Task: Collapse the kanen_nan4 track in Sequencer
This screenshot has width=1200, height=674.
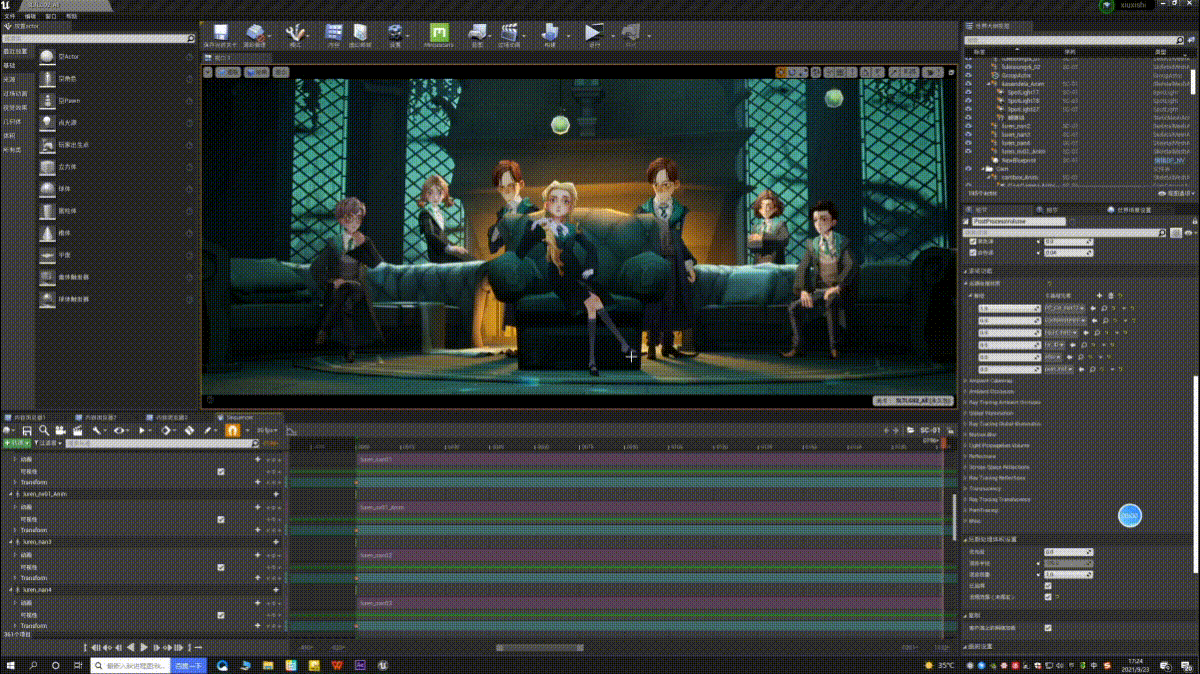Action: [11, 590]
